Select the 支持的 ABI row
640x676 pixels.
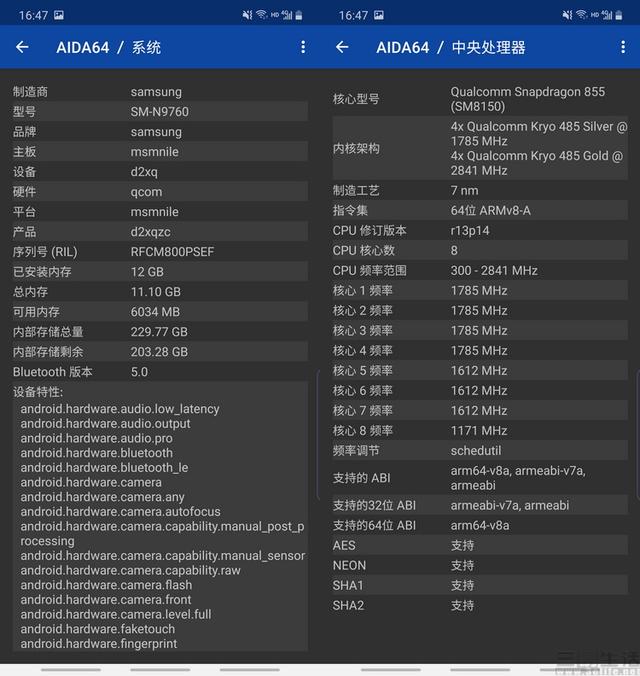[480, 478]
